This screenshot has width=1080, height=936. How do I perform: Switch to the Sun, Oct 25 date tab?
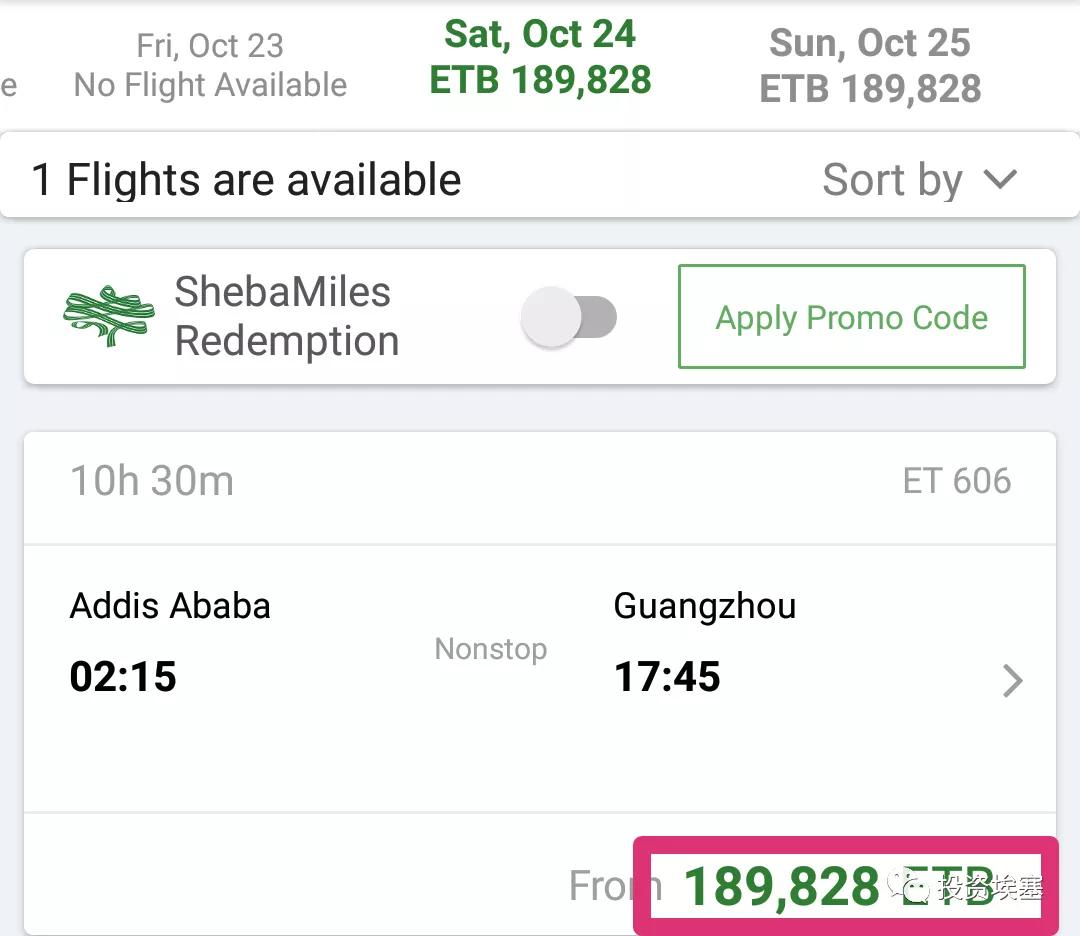[x=870, y=66]
